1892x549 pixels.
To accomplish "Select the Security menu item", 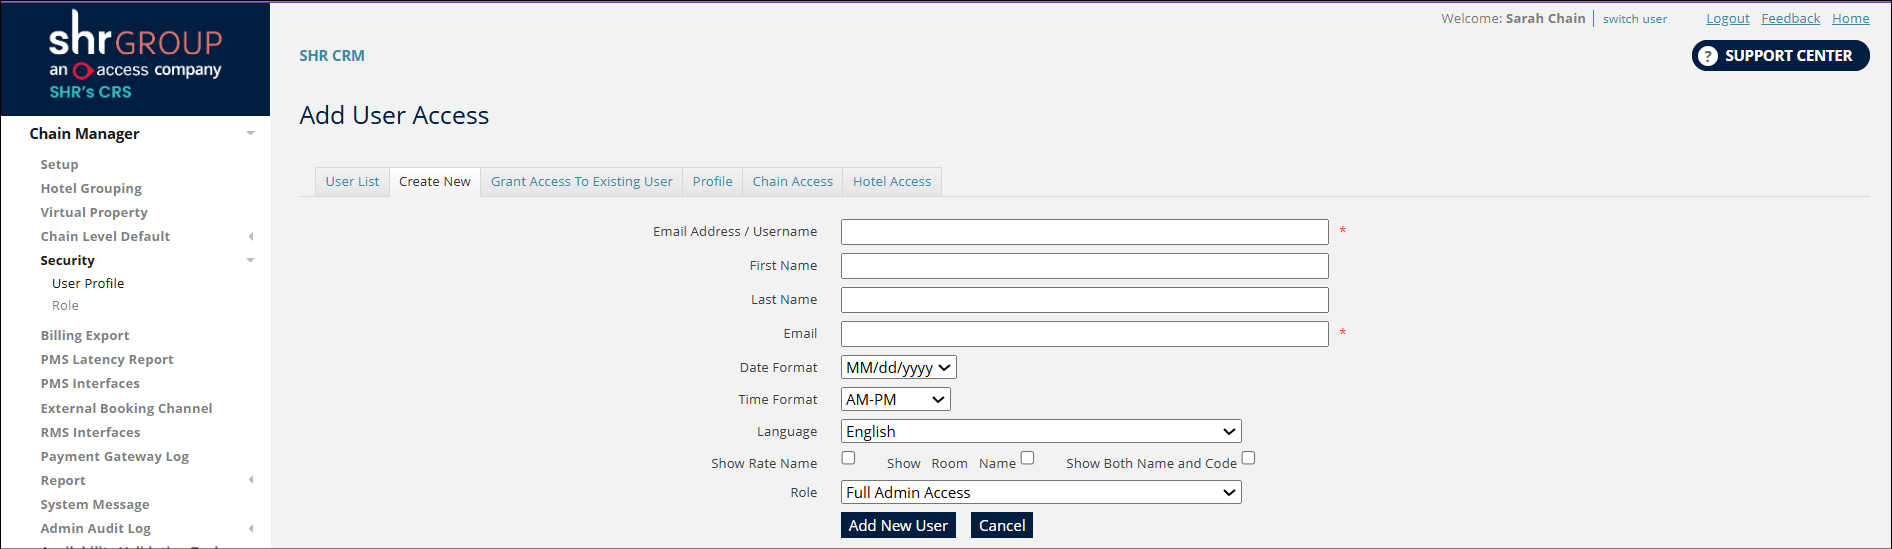I will coord(67,260).
